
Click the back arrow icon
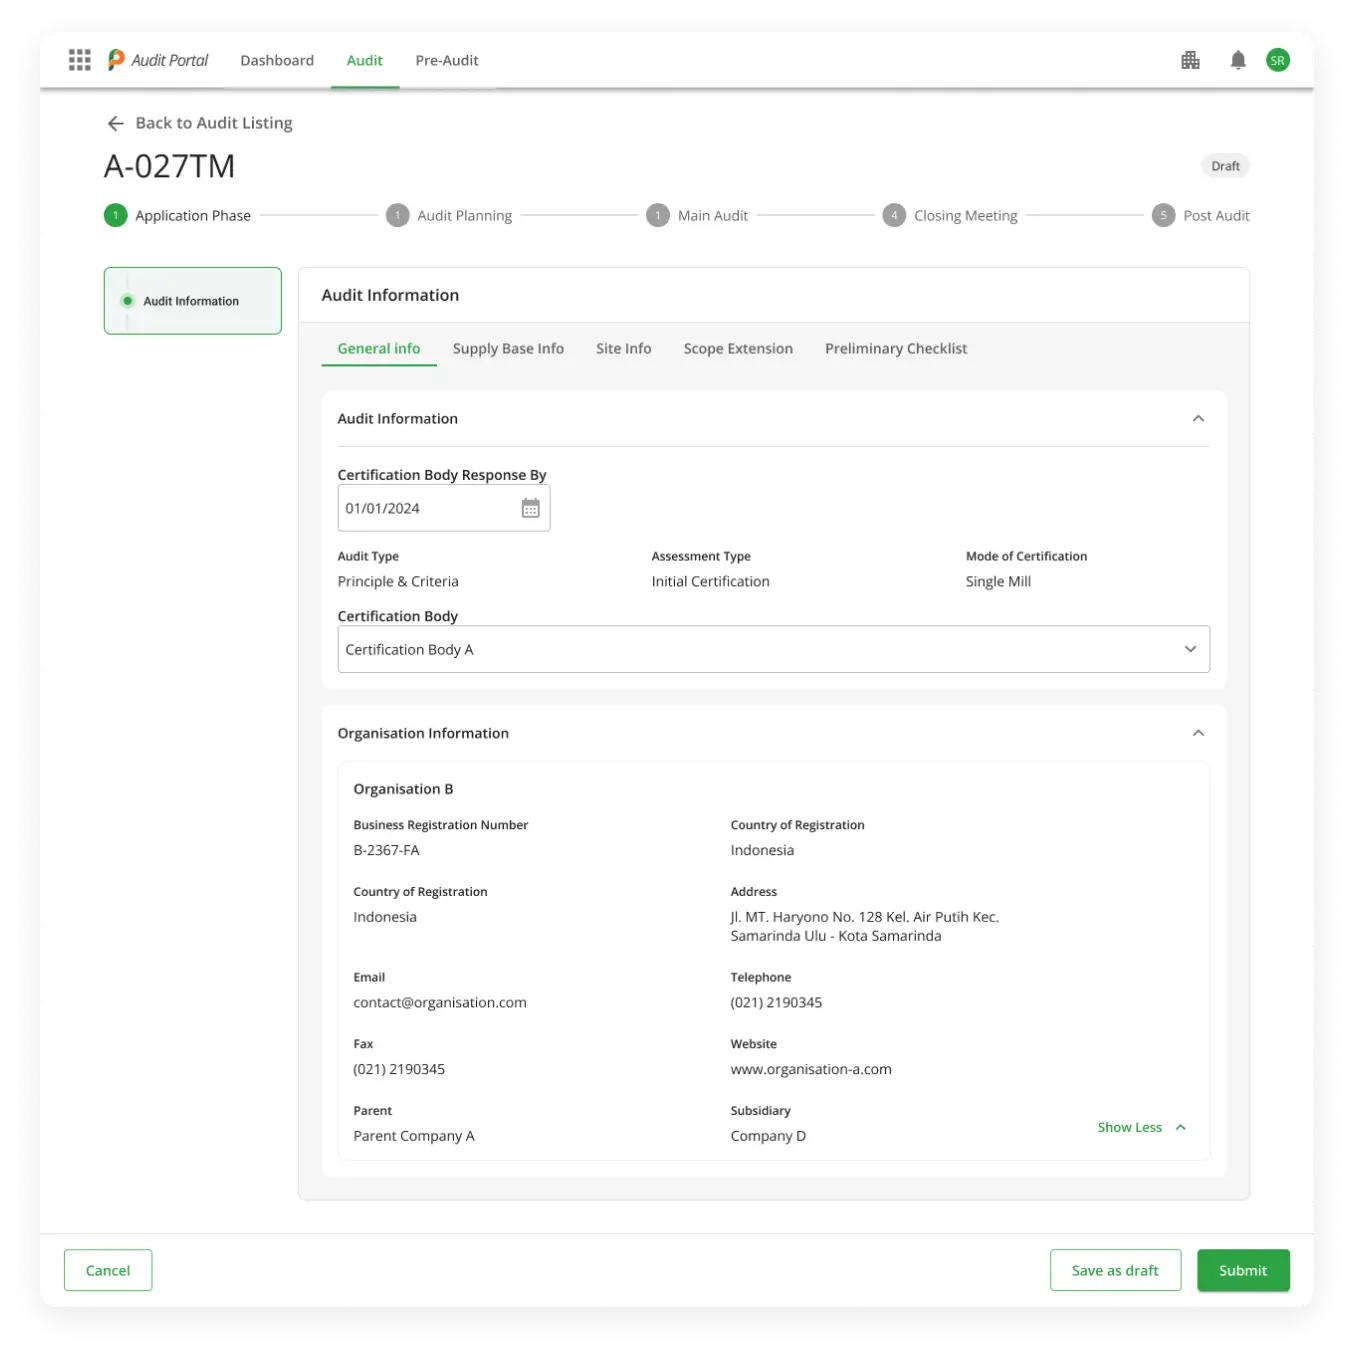[x=116, y=123]
